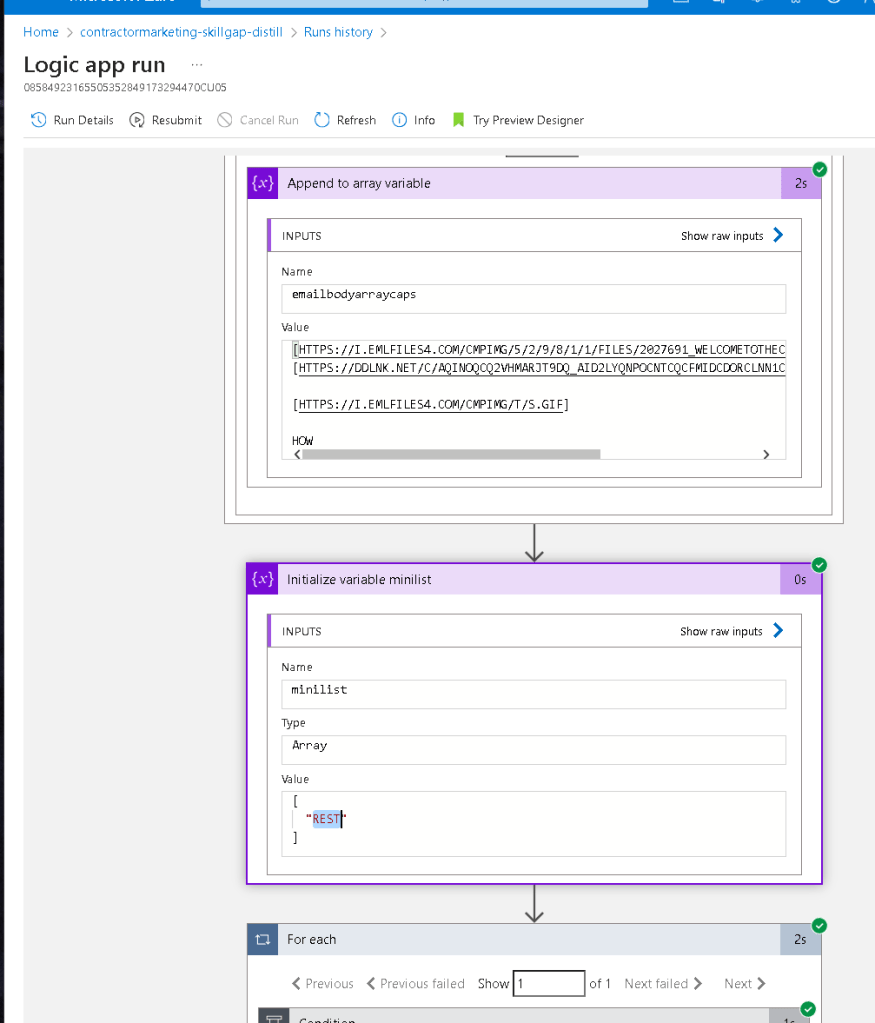Click the EMLFILES4 WELCOMETOTHEC URL in Value
This screenshot has width=875, height=1023.
coord(542,350)
